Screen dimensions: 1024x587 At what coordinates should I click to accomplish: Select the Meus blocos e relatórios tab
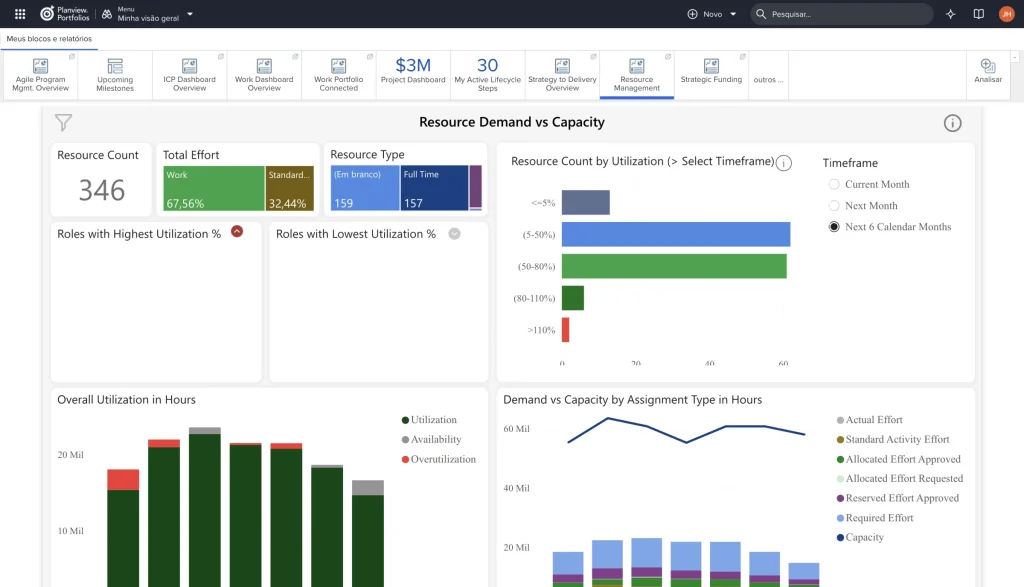tap(49, 39)
